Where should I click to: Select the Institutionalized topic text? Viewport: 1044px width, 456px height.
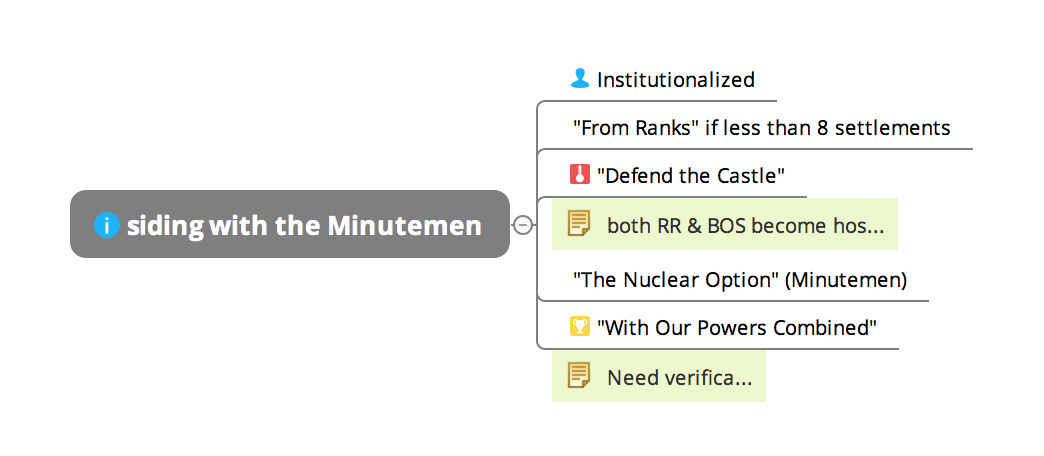click(x=675, y=79)
